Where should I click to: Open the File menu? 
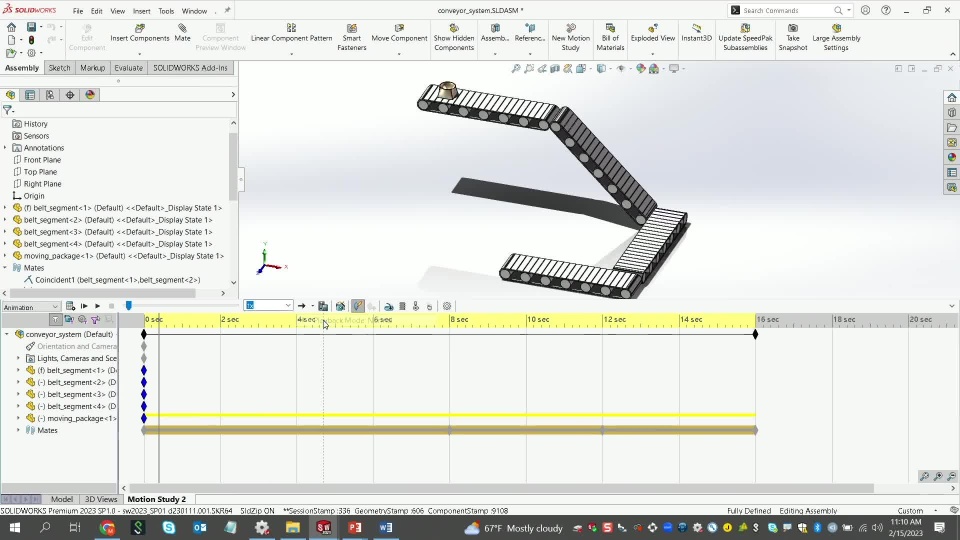[78, 11]
